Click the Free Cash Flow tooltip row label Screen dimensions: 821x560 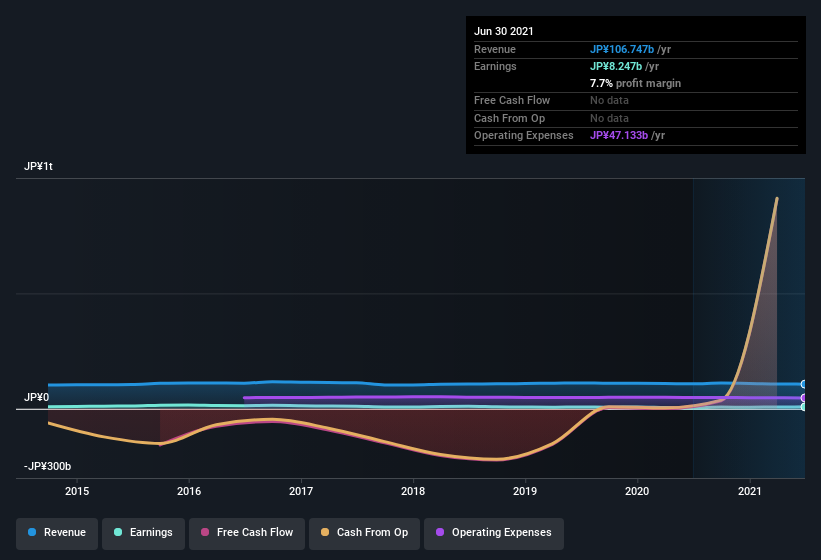(x=512, y=100)
